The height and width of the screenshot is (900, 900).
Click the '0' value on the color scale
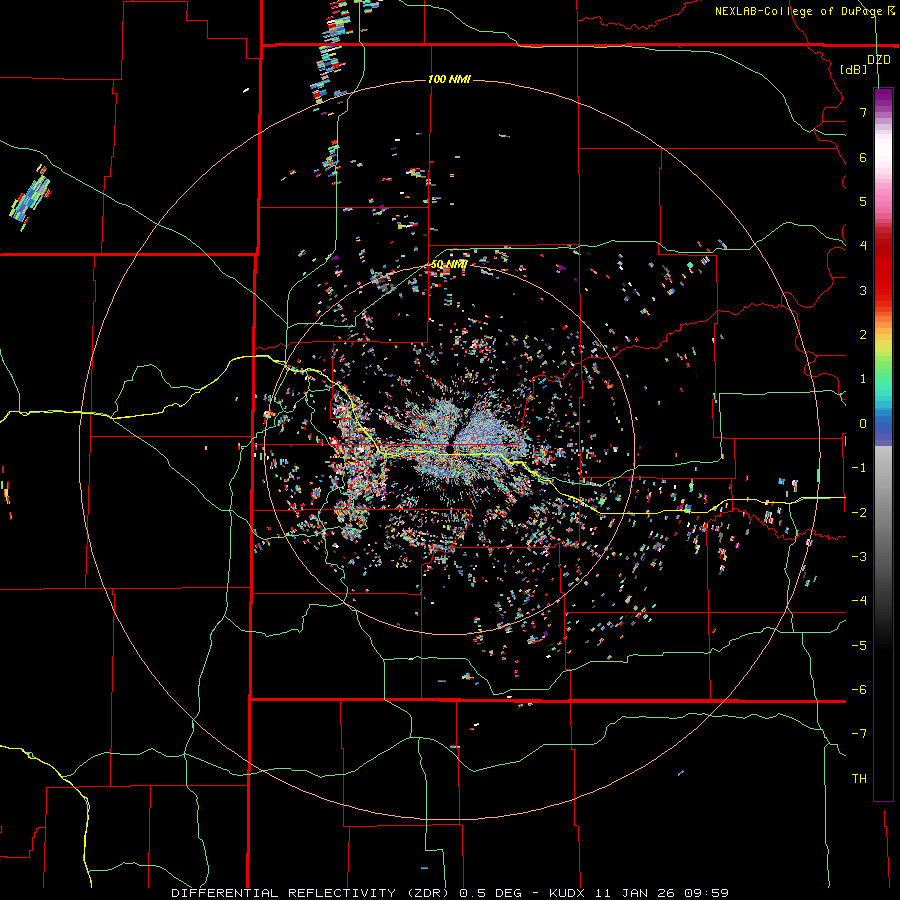(863, 424)
